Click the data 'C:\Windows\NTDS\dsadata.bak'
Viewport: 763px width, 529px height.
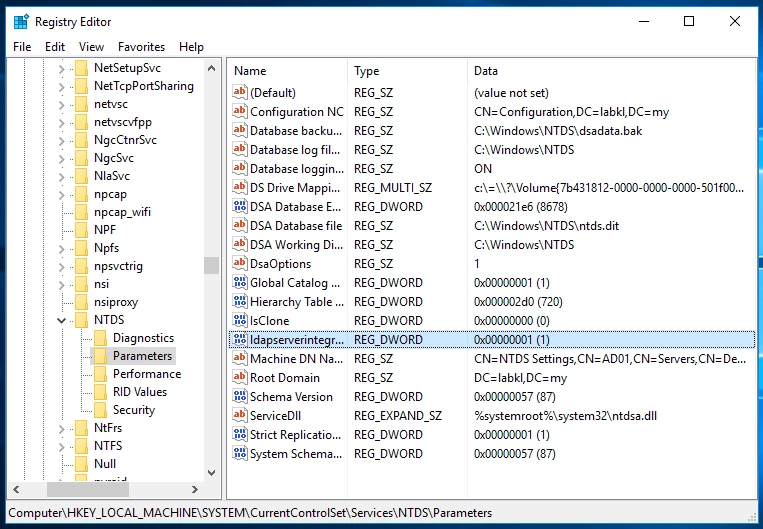click(558, 130)
